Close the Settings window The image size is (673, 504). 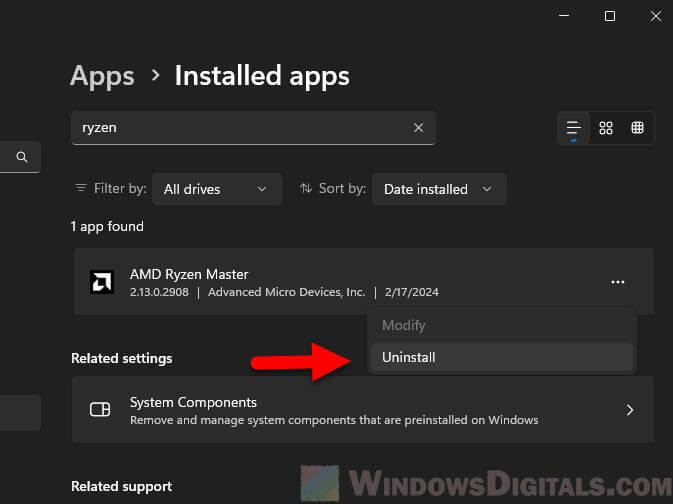(x=655, y=16)
